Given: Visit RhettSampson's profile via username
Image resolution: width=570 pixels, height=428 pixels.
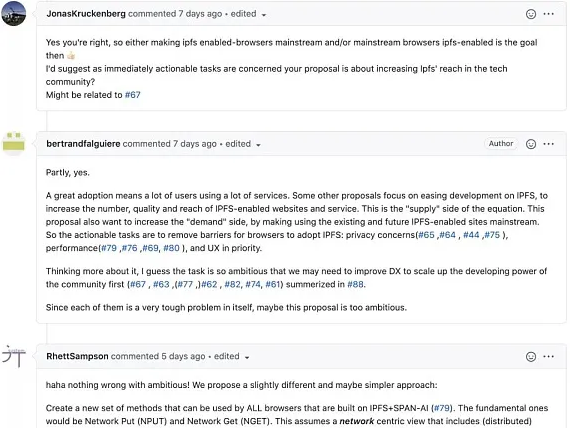Looking at the screenshot, I should click(x=77, y=356).
